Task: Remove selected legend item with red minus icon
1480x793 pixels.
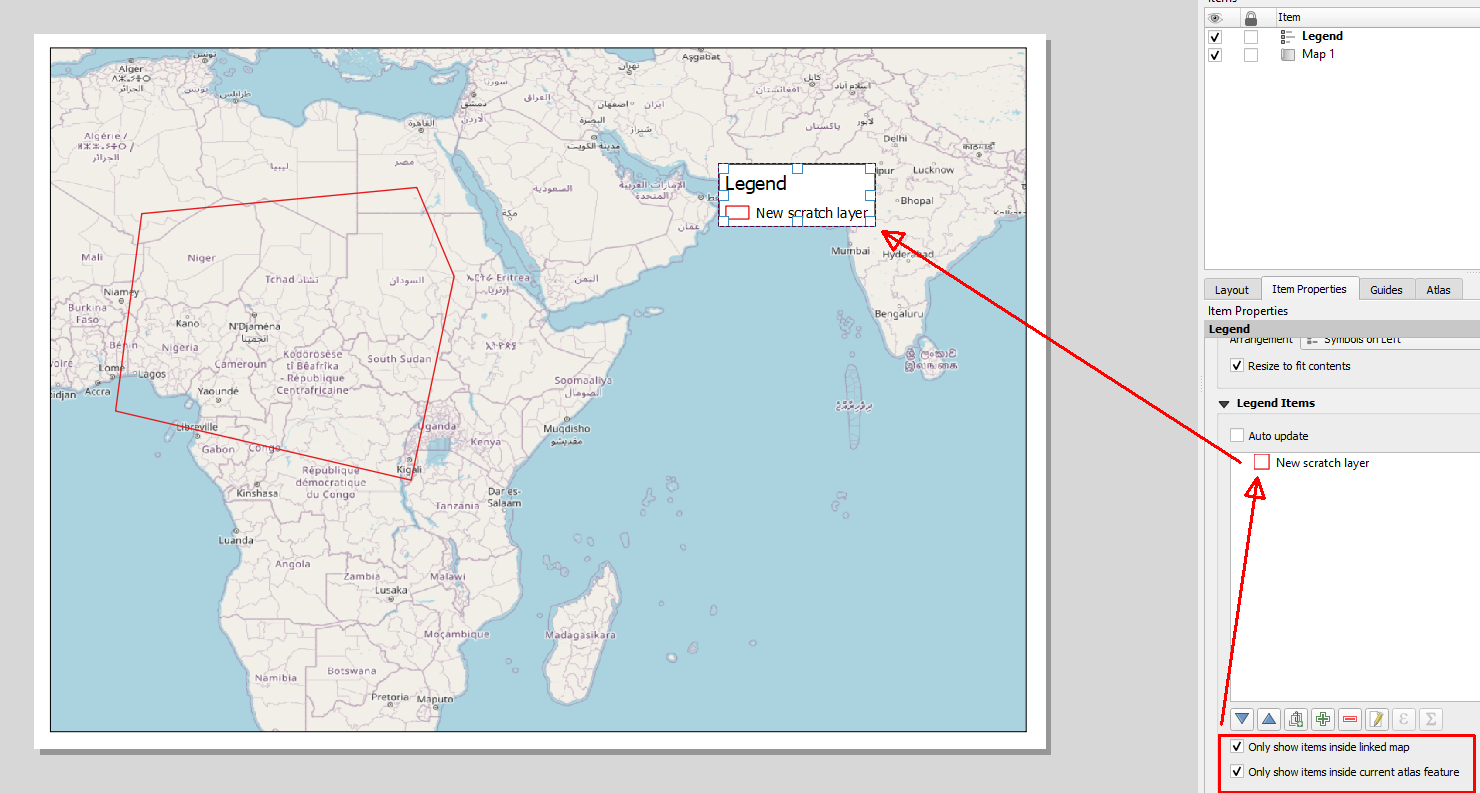Action: click(x=1348, y=718)
